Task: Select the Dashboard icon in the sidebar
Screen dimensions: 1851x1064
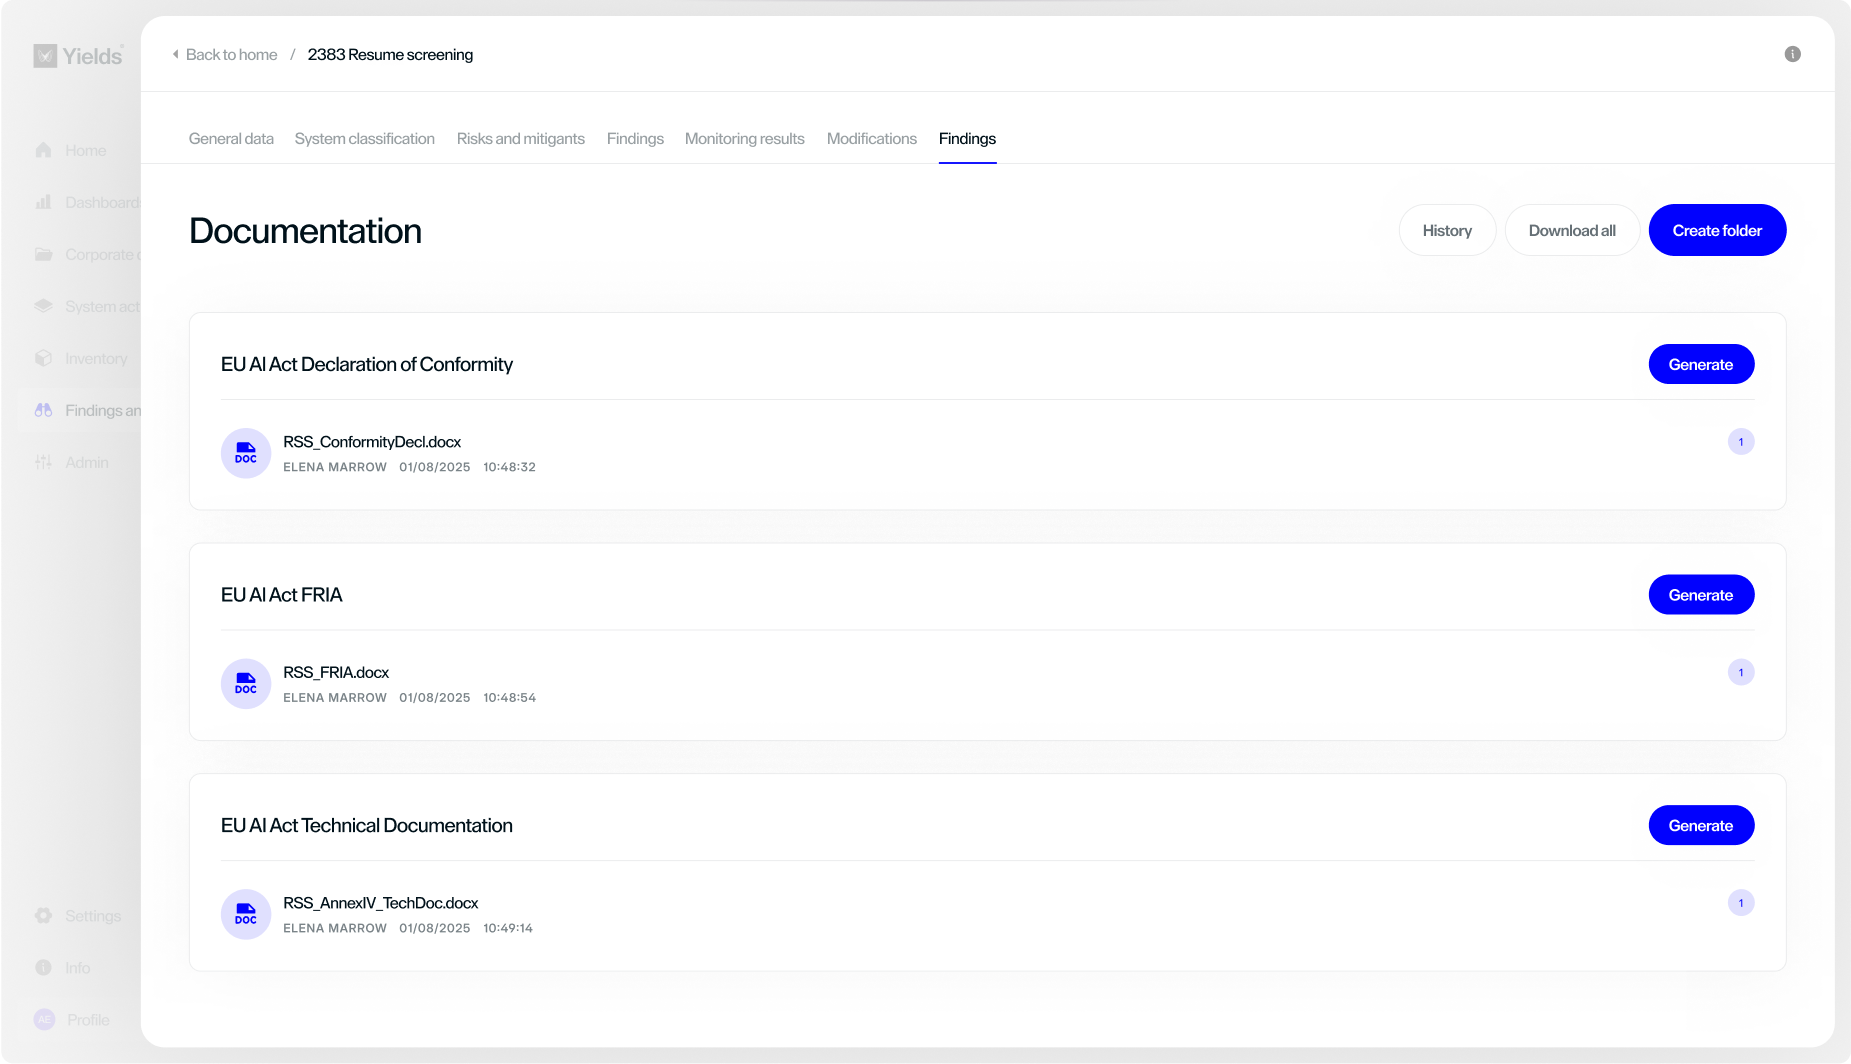Action: click(44, 202)
